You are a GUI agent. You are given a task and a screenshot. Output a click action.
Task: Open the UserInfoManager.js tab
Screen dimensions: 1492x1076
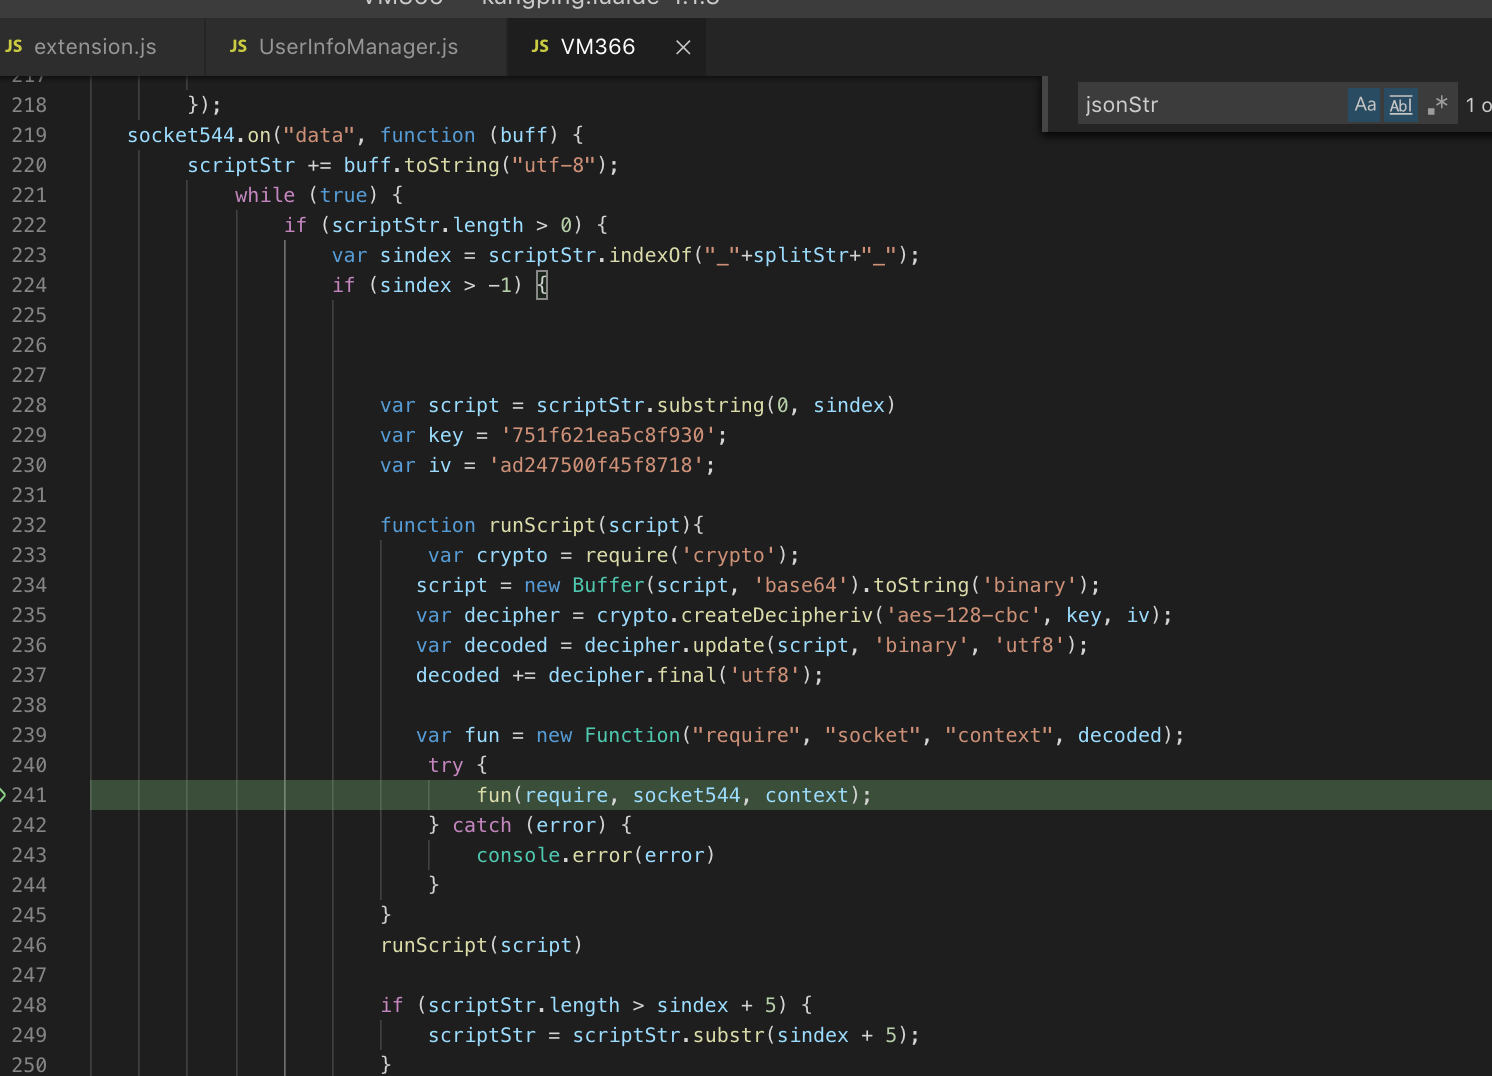[x=357, y=47]
